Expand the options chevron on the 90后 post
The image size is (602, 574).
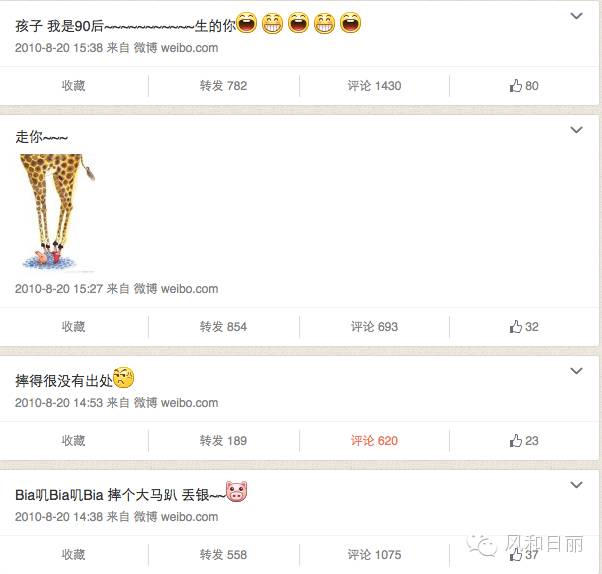pos(576,16)
